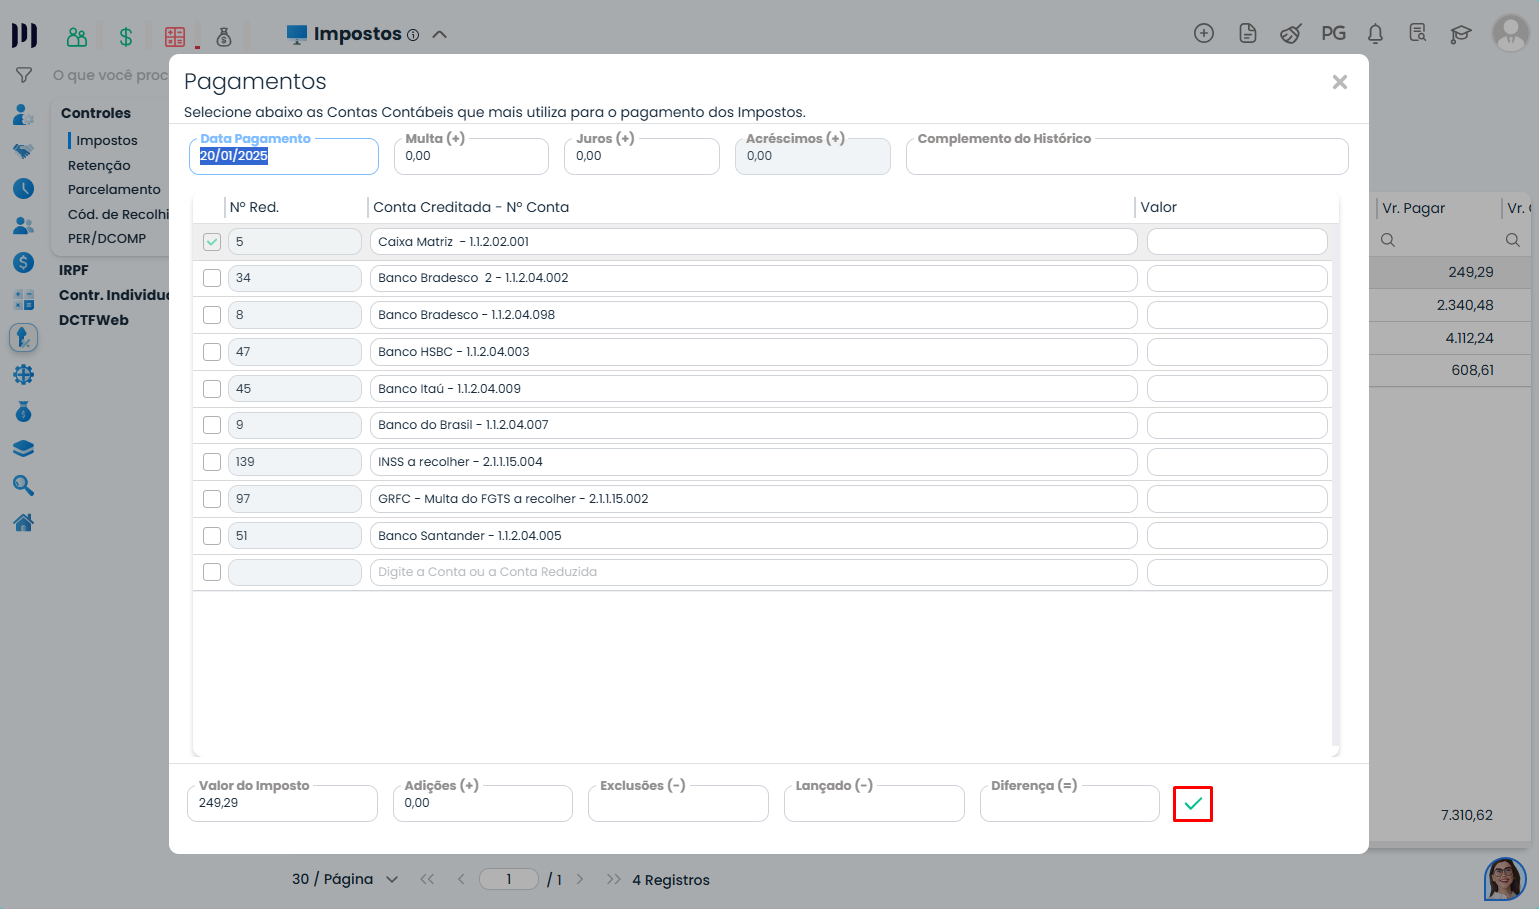Open the green dollar sign module

[126, 37]
